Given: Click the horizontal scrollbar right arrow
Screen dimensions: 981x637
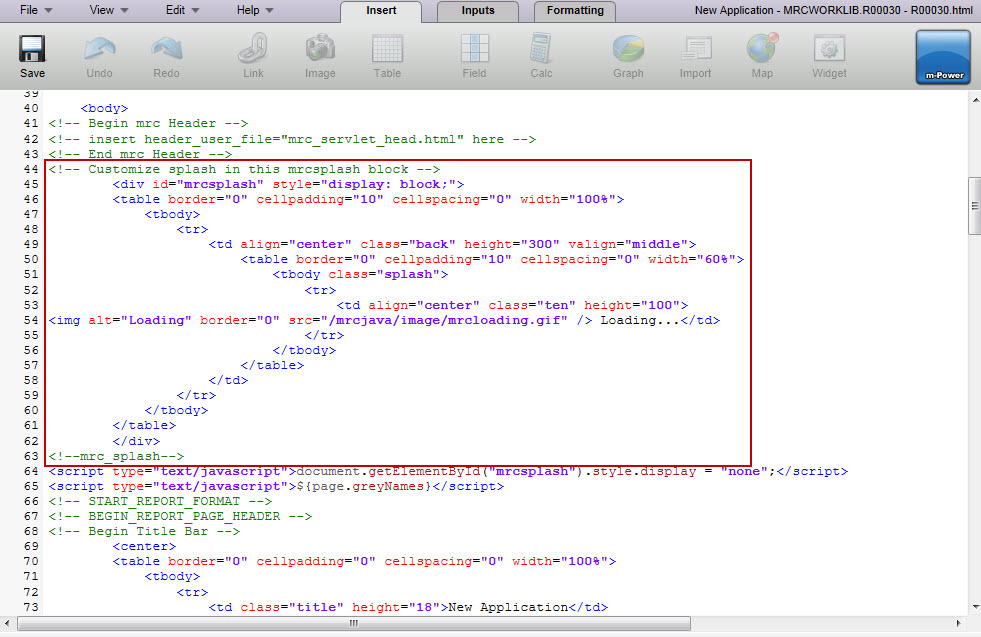Looking at the screenshot, I should [958, 623].
